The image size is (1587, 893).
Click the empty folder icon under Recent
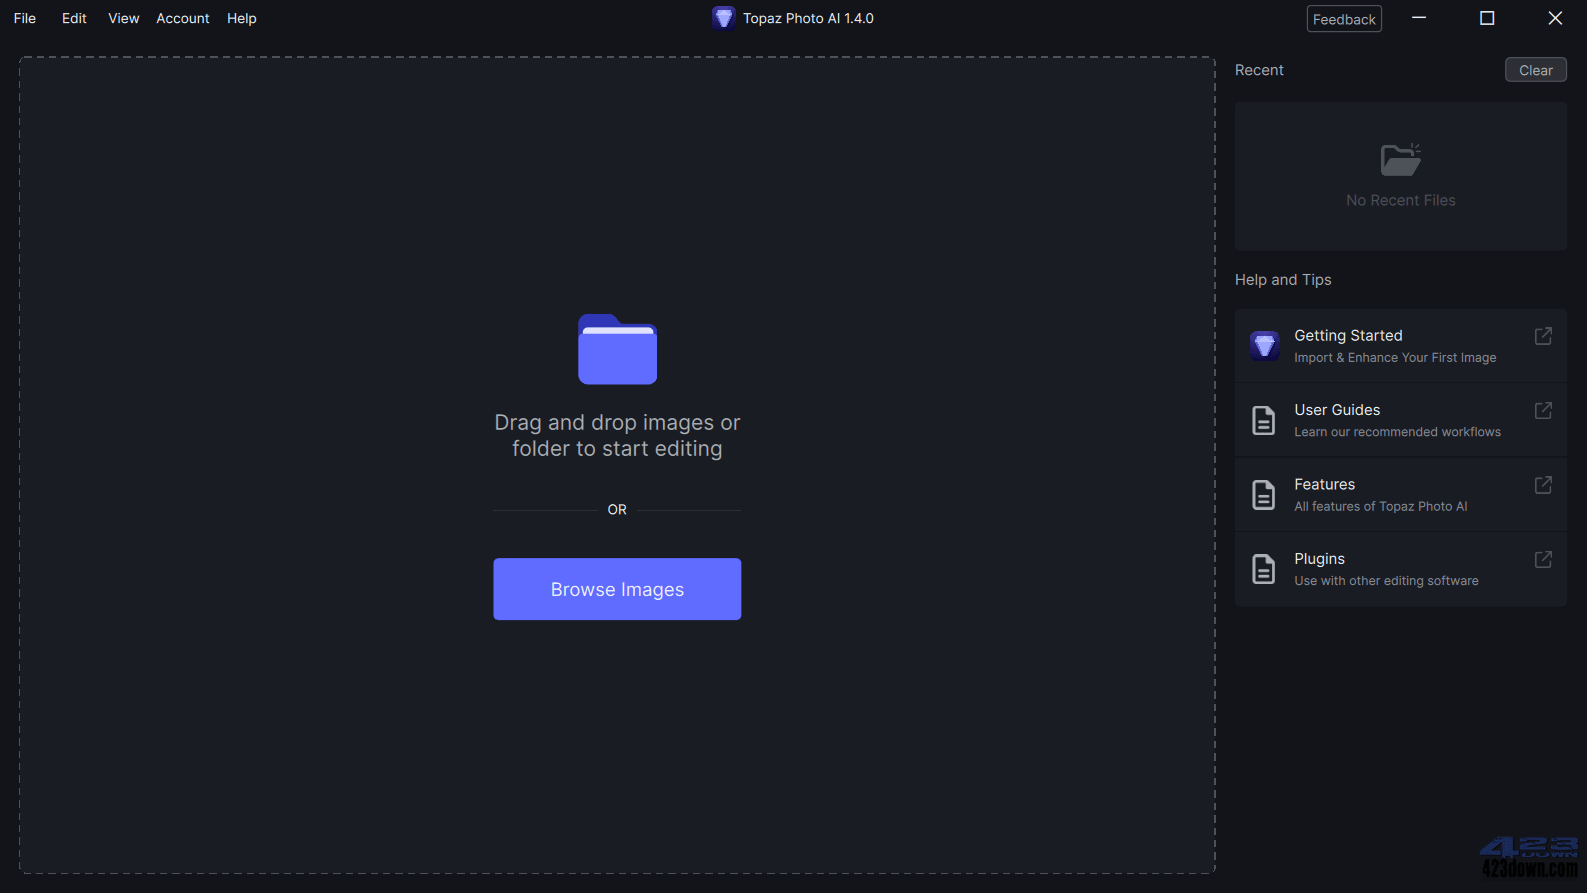(1400, 159)
